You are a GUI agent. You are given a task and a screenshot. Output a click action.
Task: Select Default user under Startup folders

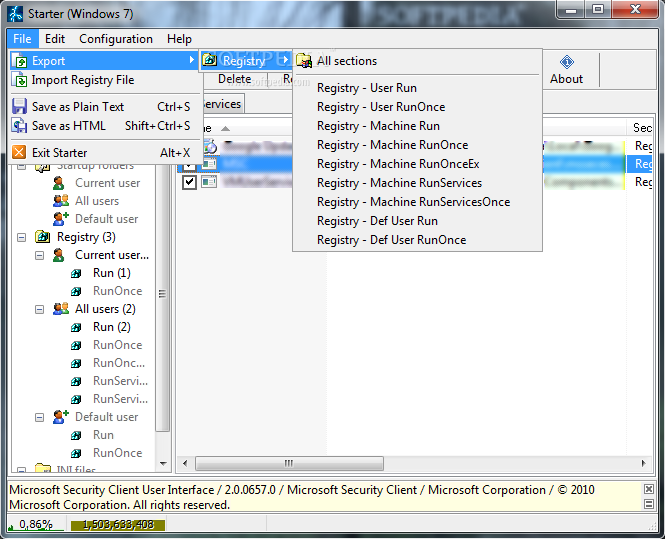click(x=106, y=219)
